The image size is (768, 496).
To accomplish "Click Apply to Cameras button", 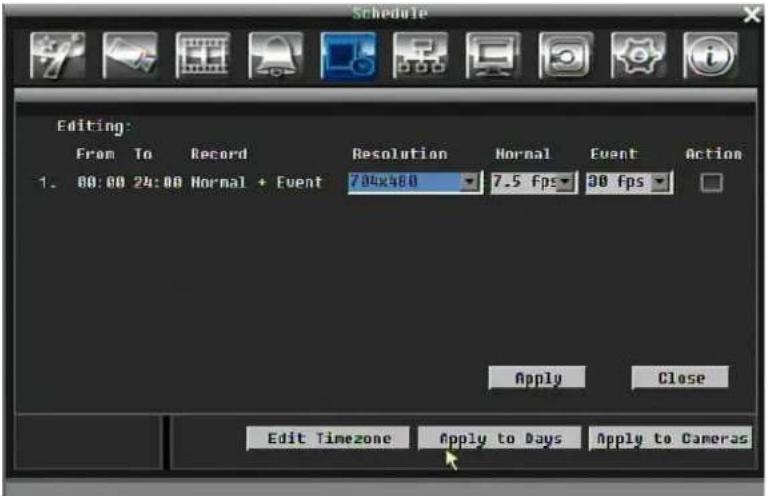I will tap(671, 438).
